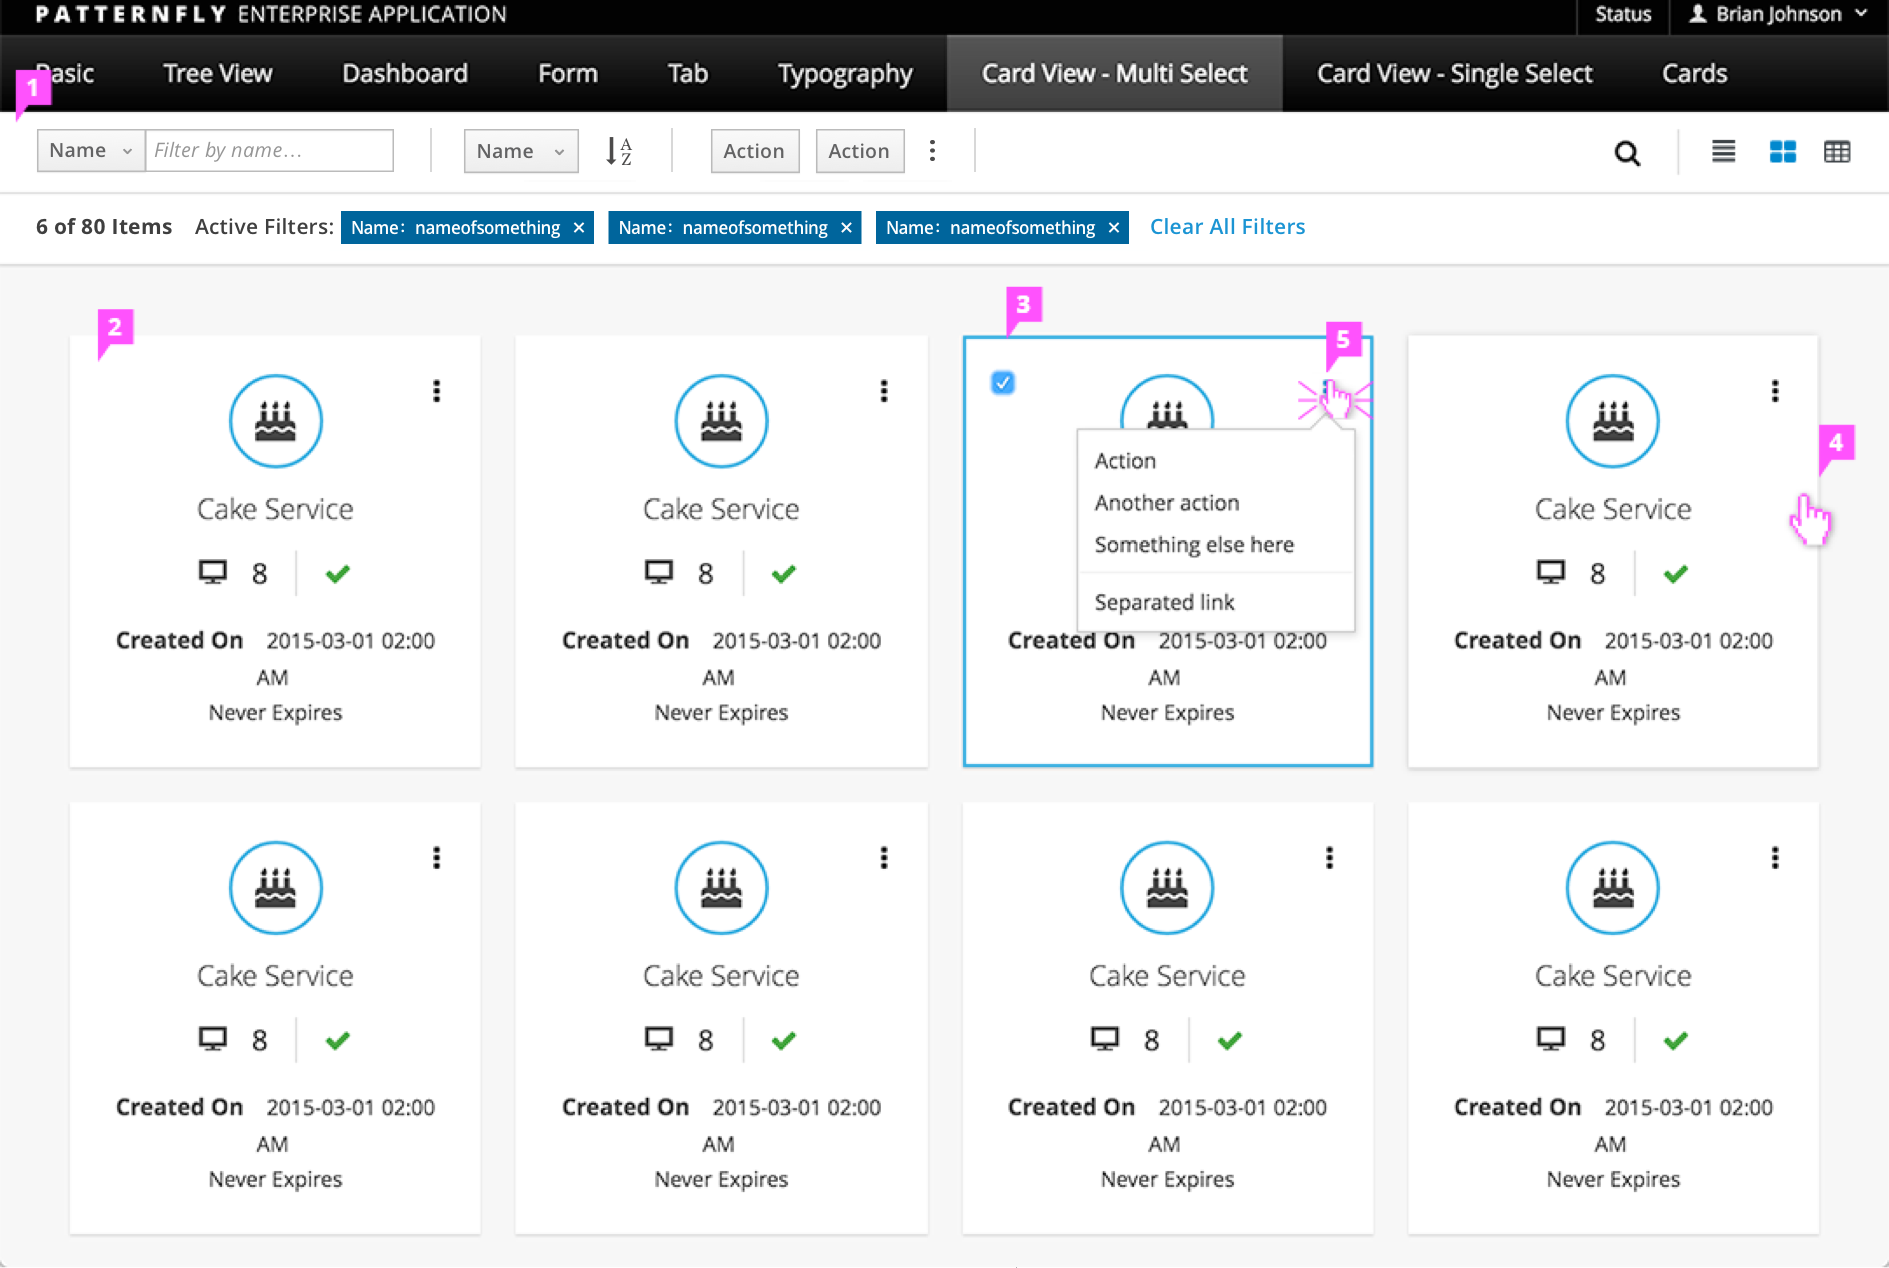Open the Brian Johnson user menu

pos(1778,14)
